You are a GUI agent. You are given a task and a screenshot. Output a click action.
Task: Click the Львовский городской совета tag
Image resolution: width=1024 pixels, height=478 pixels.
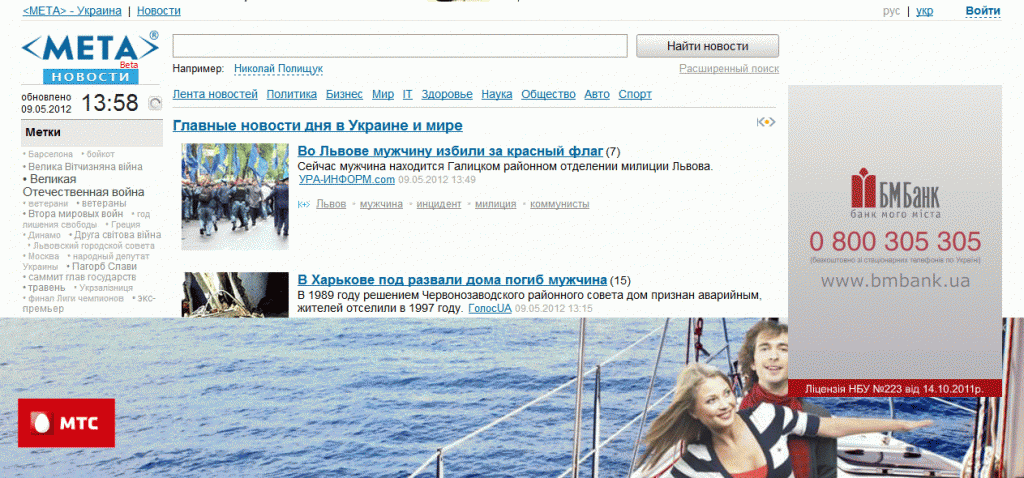pos(94,246)
